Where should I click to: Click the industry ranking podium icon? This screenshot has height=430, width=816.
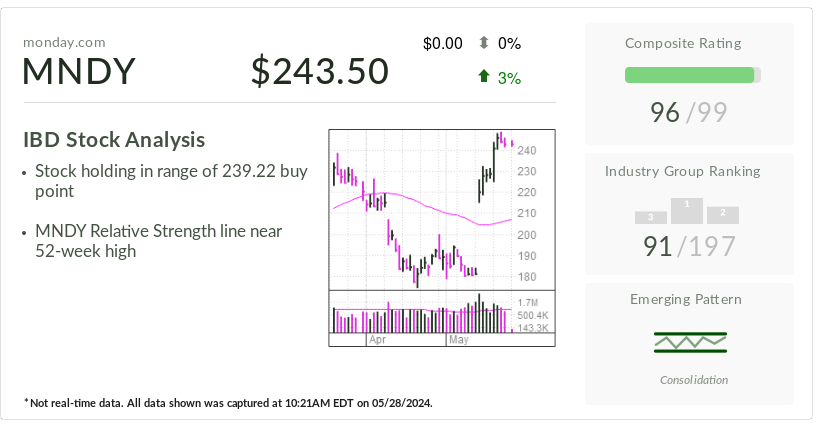[687, 211]
